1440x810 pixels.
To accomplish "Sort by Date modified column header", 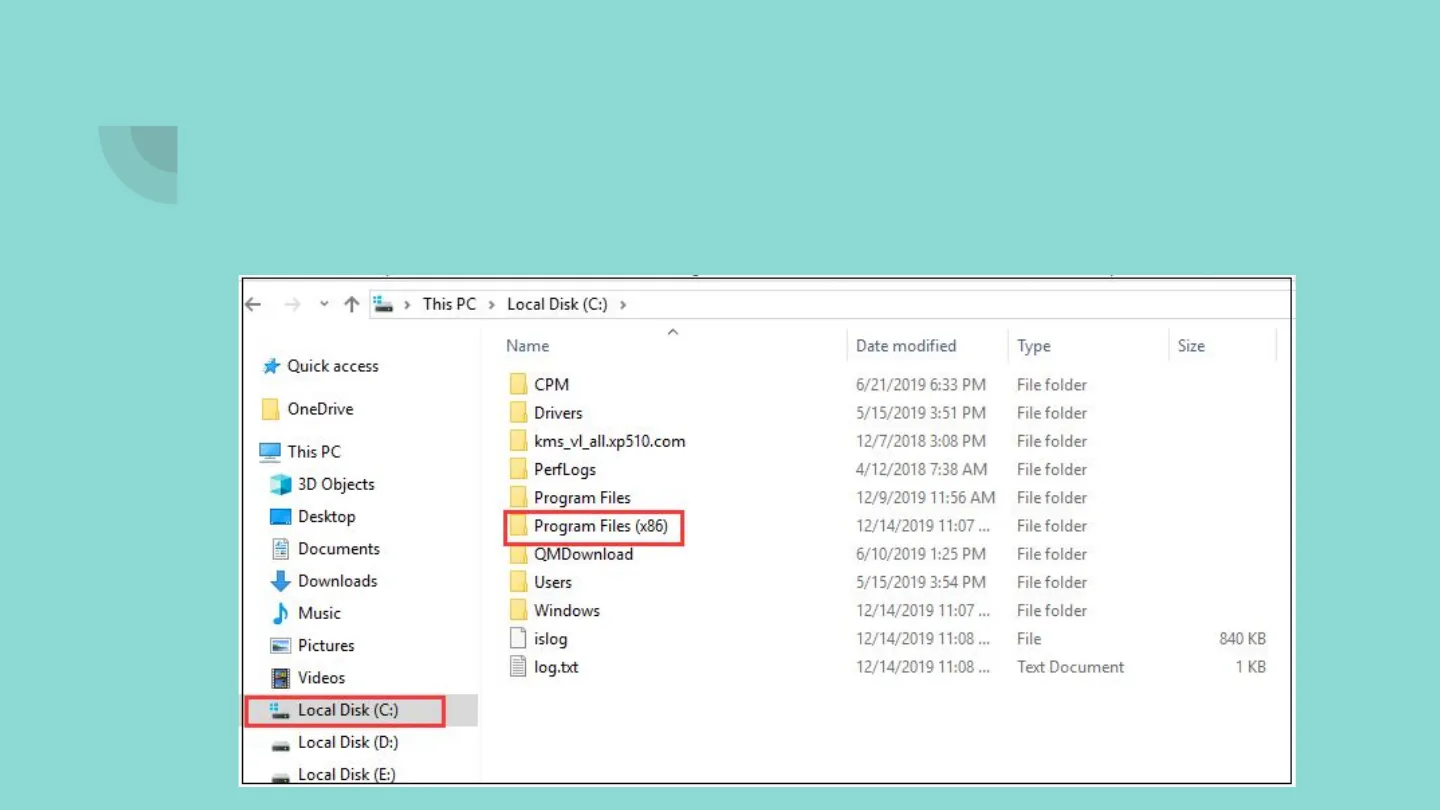I will tap(905, 346).
